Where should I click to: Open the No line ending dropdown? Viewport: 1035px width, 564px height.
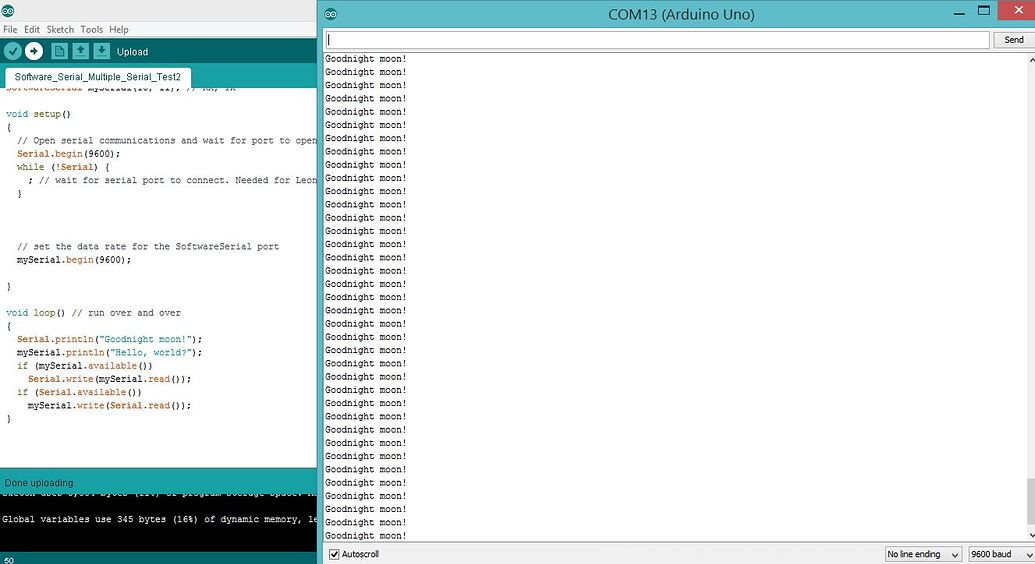coord(923,554)
